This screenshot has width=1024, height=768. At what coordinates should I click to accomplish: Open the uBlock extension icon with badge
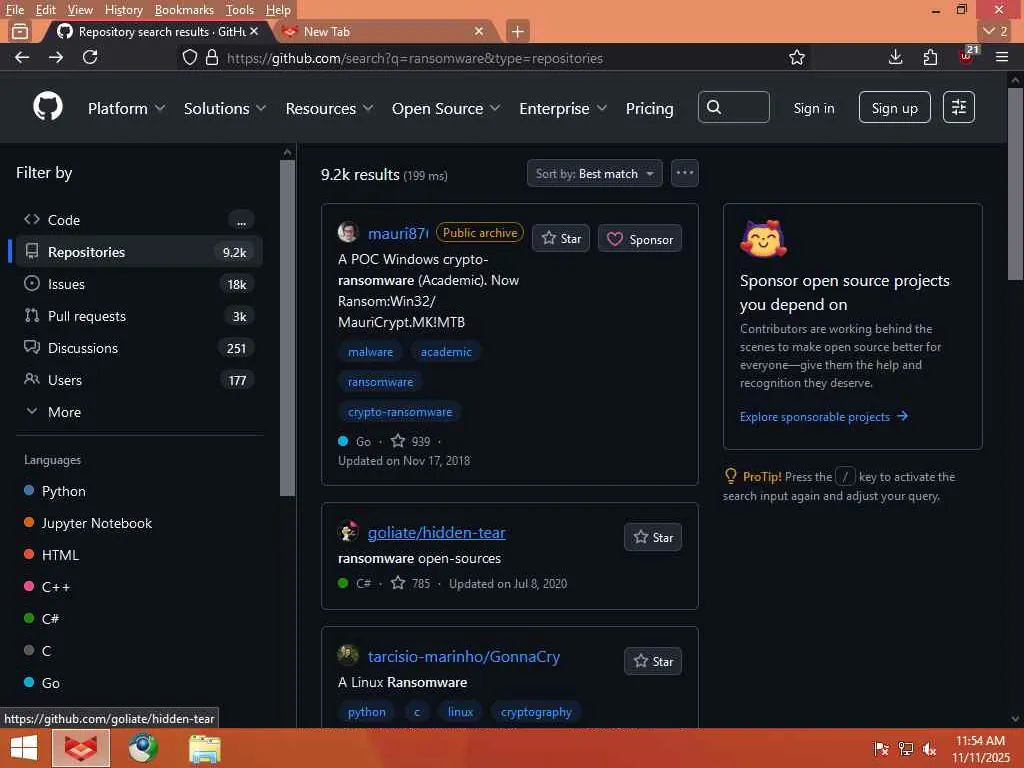point(967,56)
